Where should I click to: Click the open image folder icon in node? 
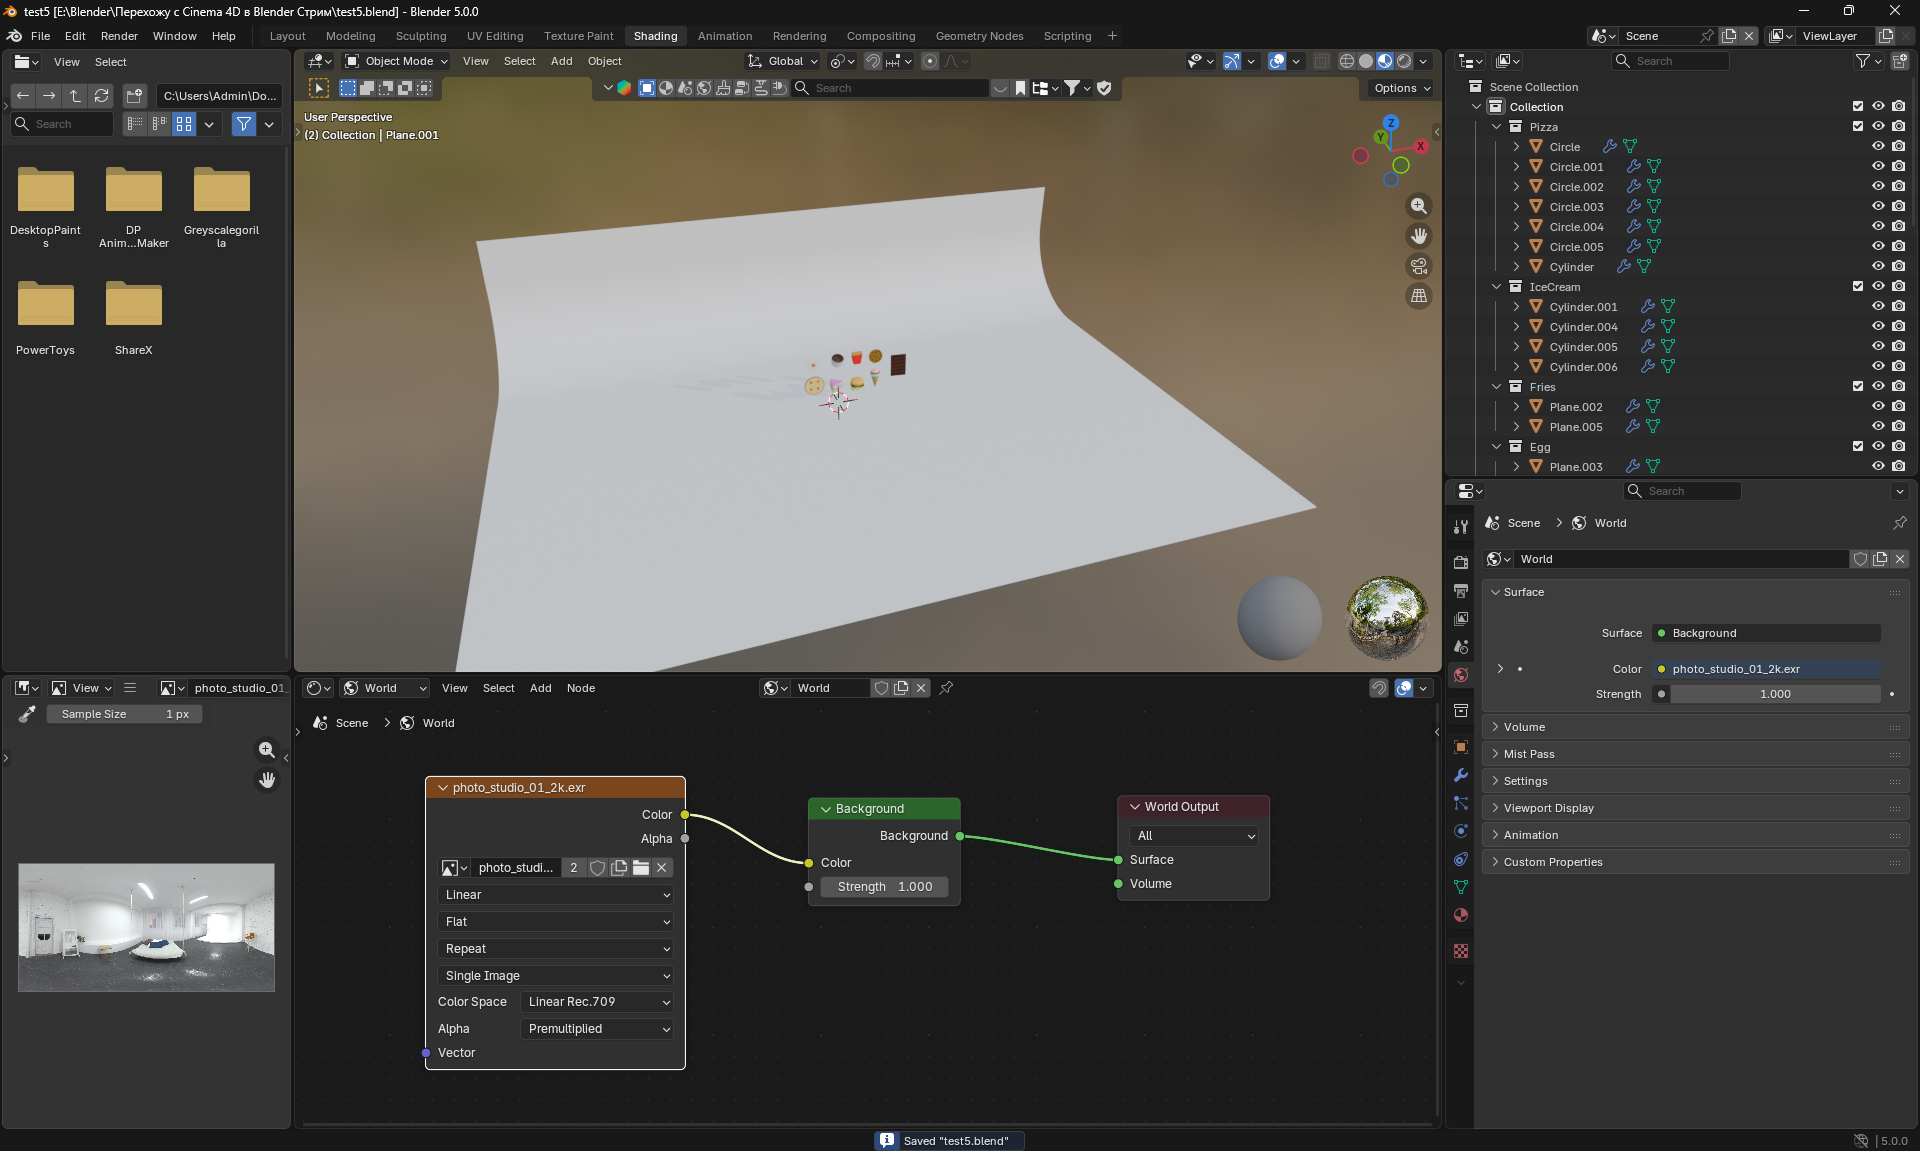point(641,868)
